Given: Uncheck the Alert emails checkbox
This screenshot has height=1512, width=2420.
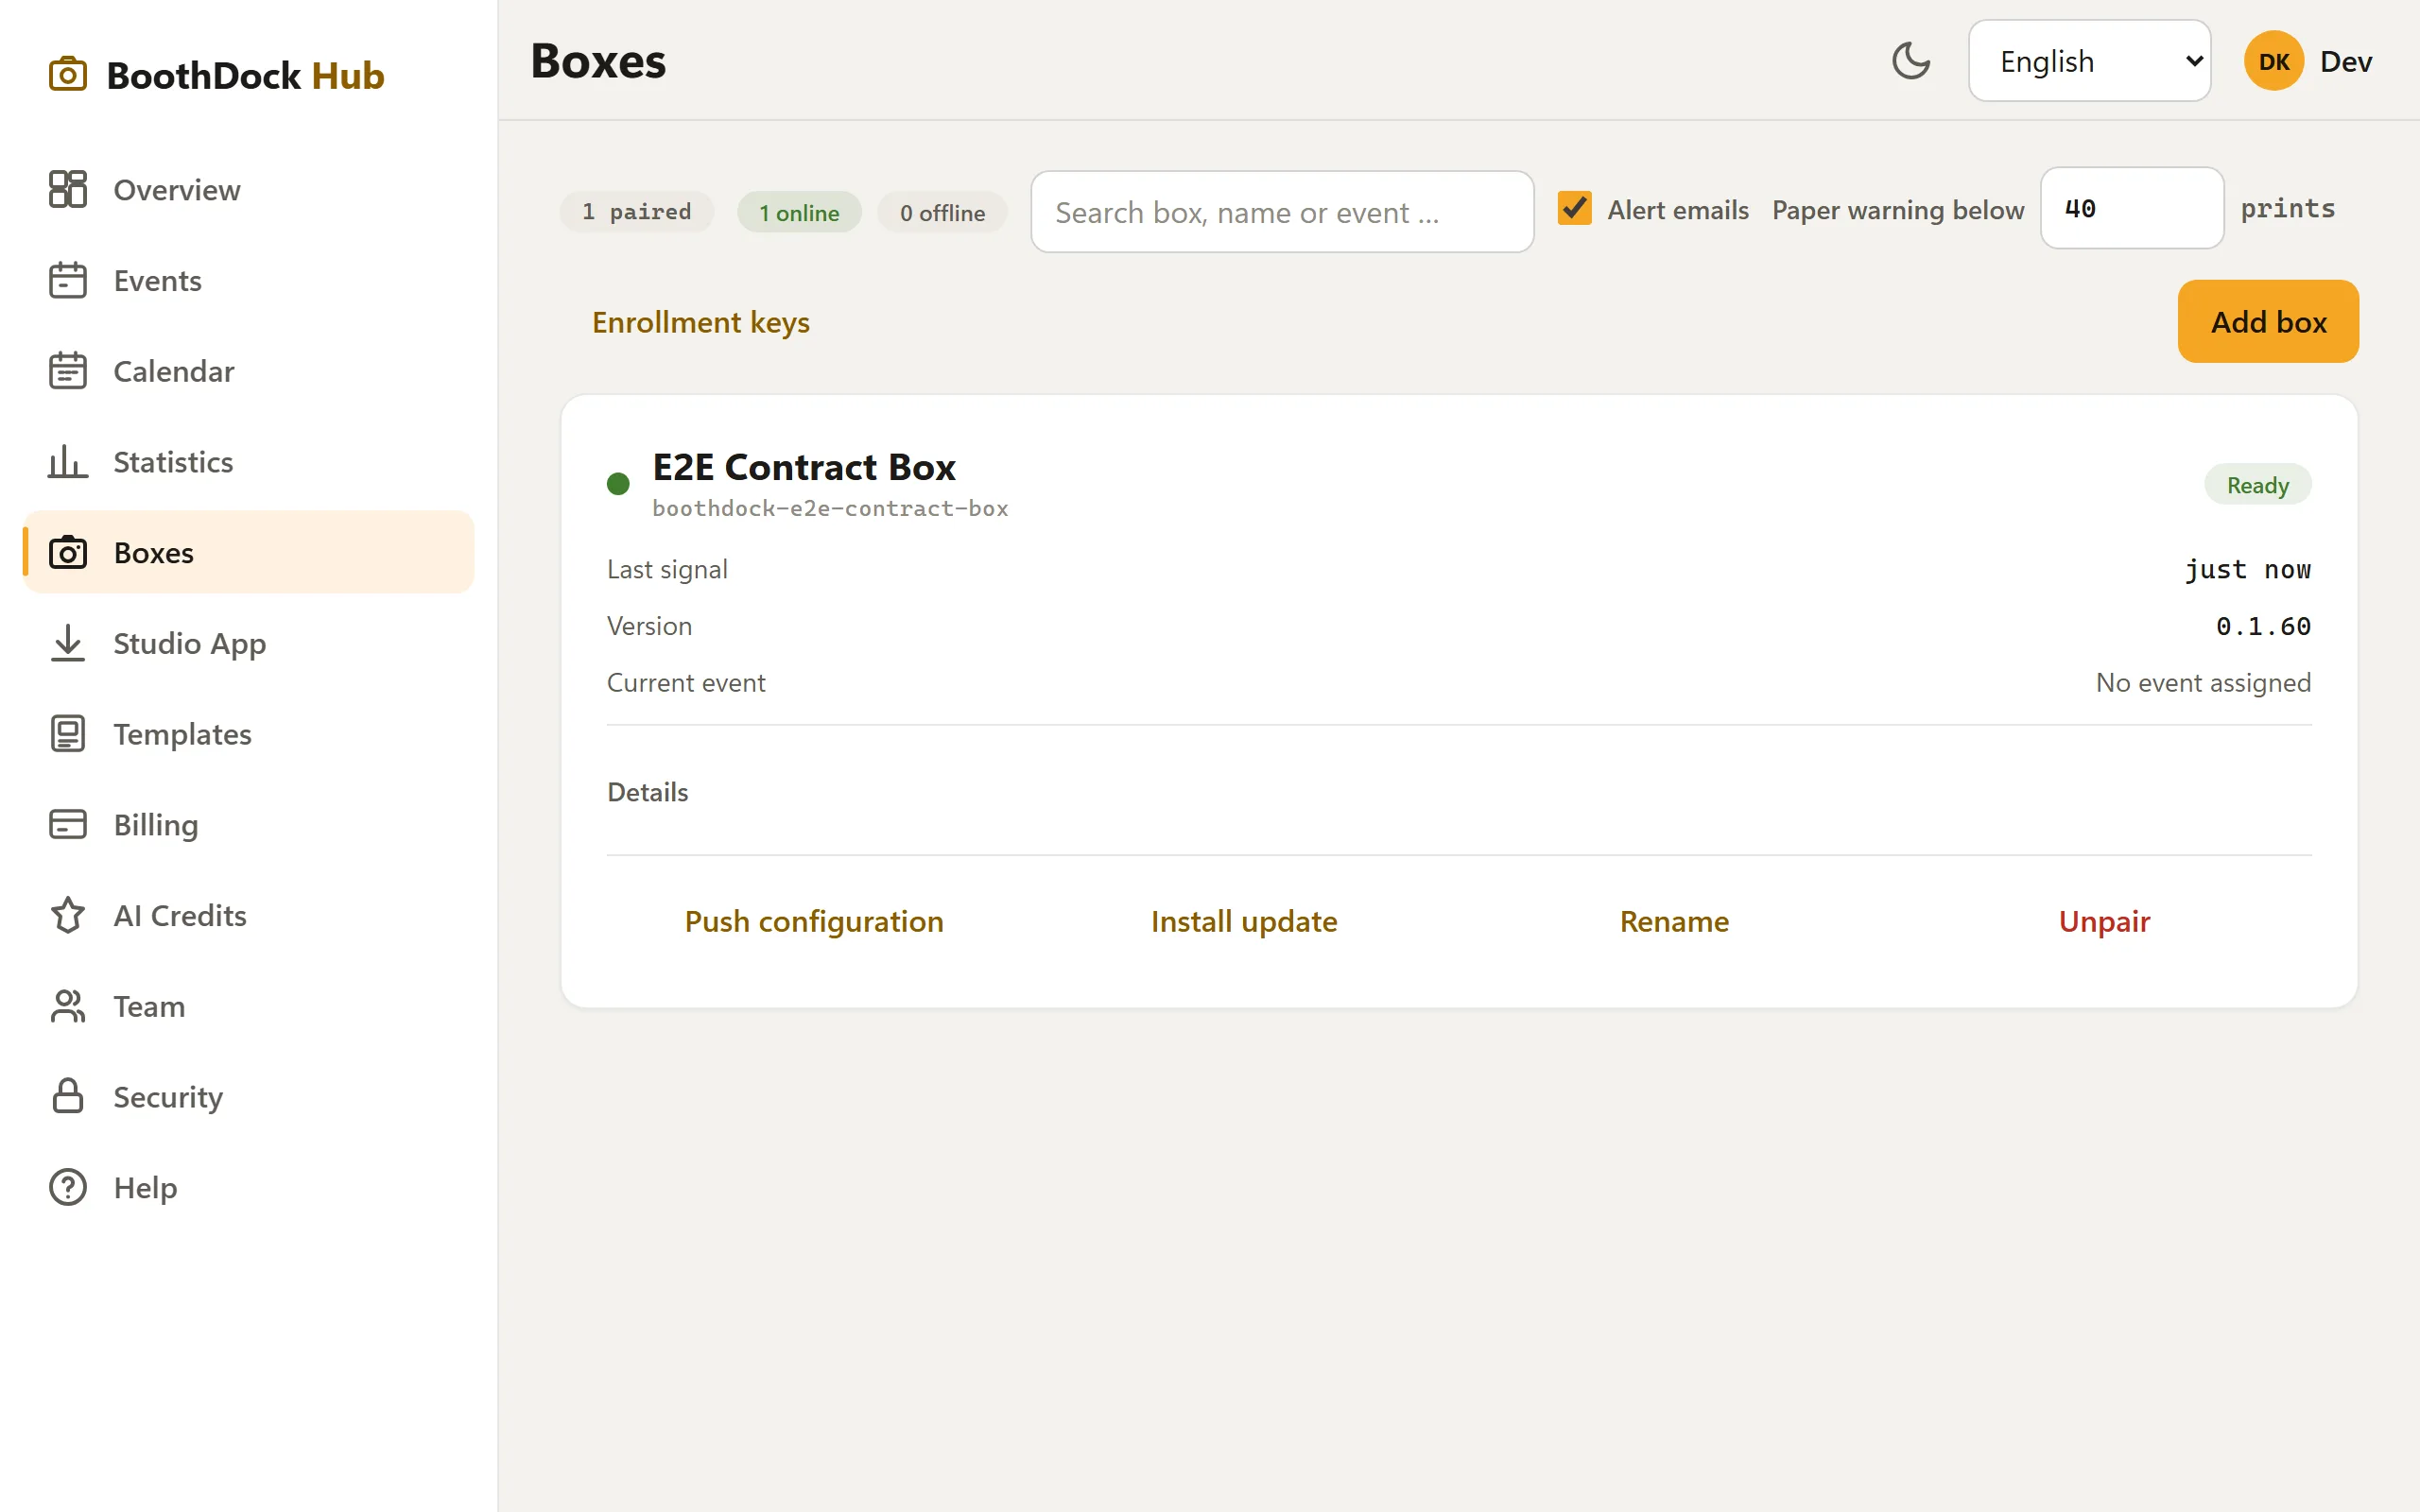Looking at the screenshot, I should 1575,208.
